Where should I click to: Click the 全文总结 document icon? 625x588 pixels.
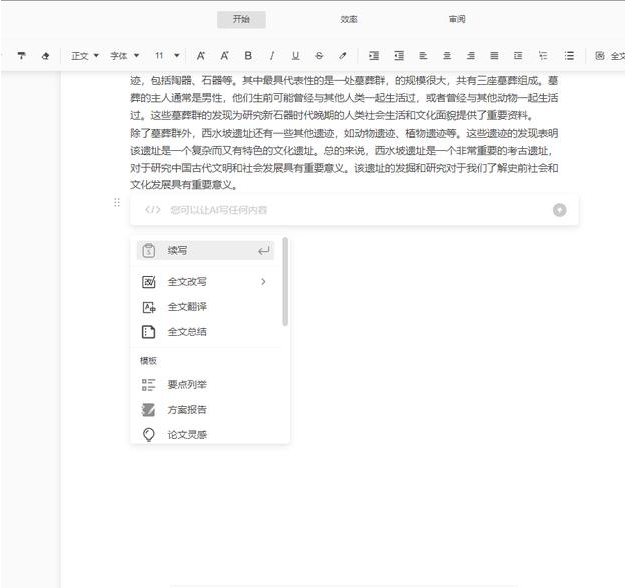149,332
